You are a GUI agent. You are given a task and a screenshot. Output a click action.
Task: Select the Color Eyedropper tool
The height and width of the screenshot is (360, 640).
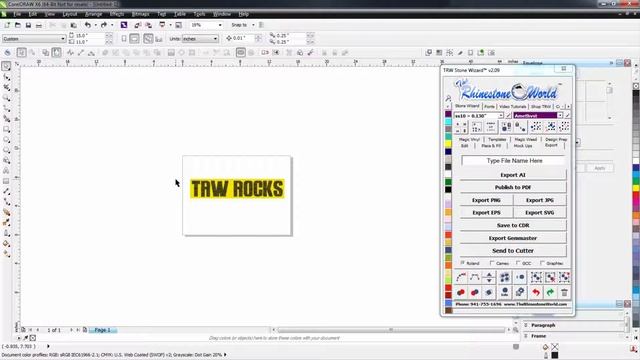(6, 222)
